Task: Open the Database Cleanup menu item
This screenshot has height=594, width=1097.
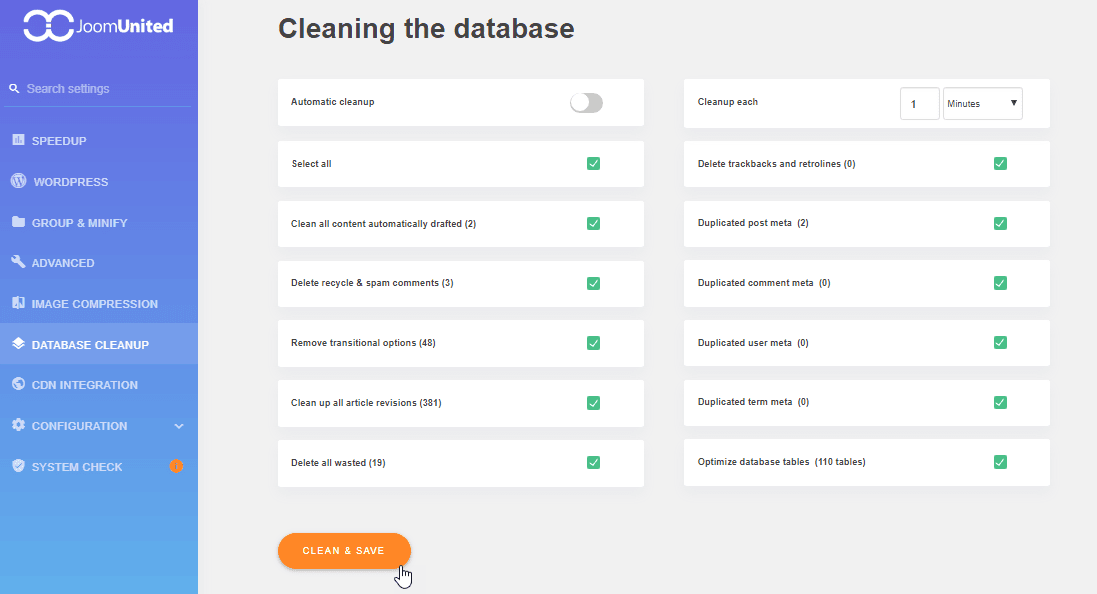Action: pyautogui.click(x=90, y=345)
